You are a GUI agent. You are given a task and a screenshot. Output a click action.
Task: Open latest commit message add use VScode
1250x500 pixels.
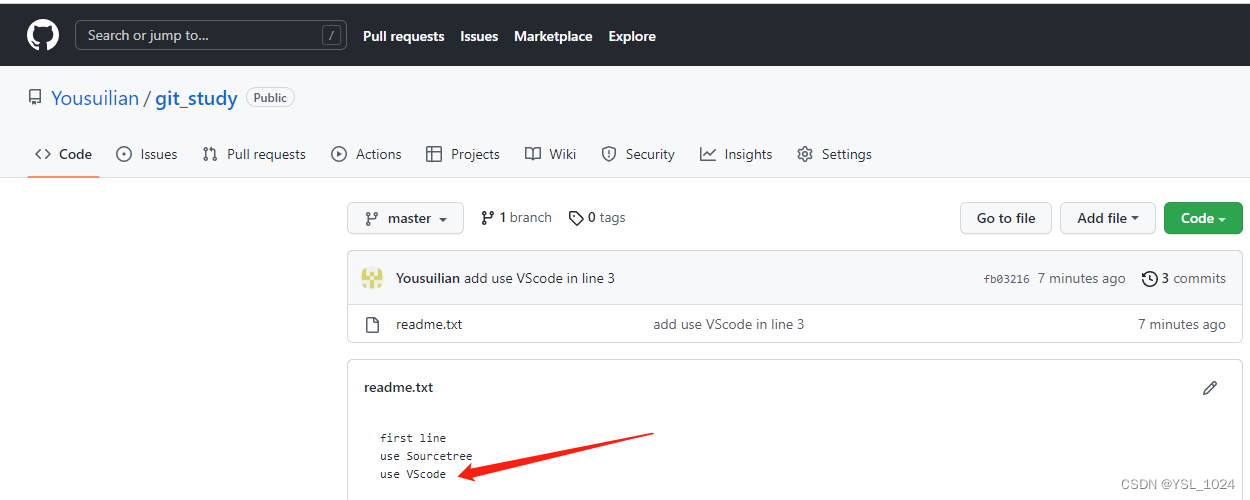click(539, 278)
